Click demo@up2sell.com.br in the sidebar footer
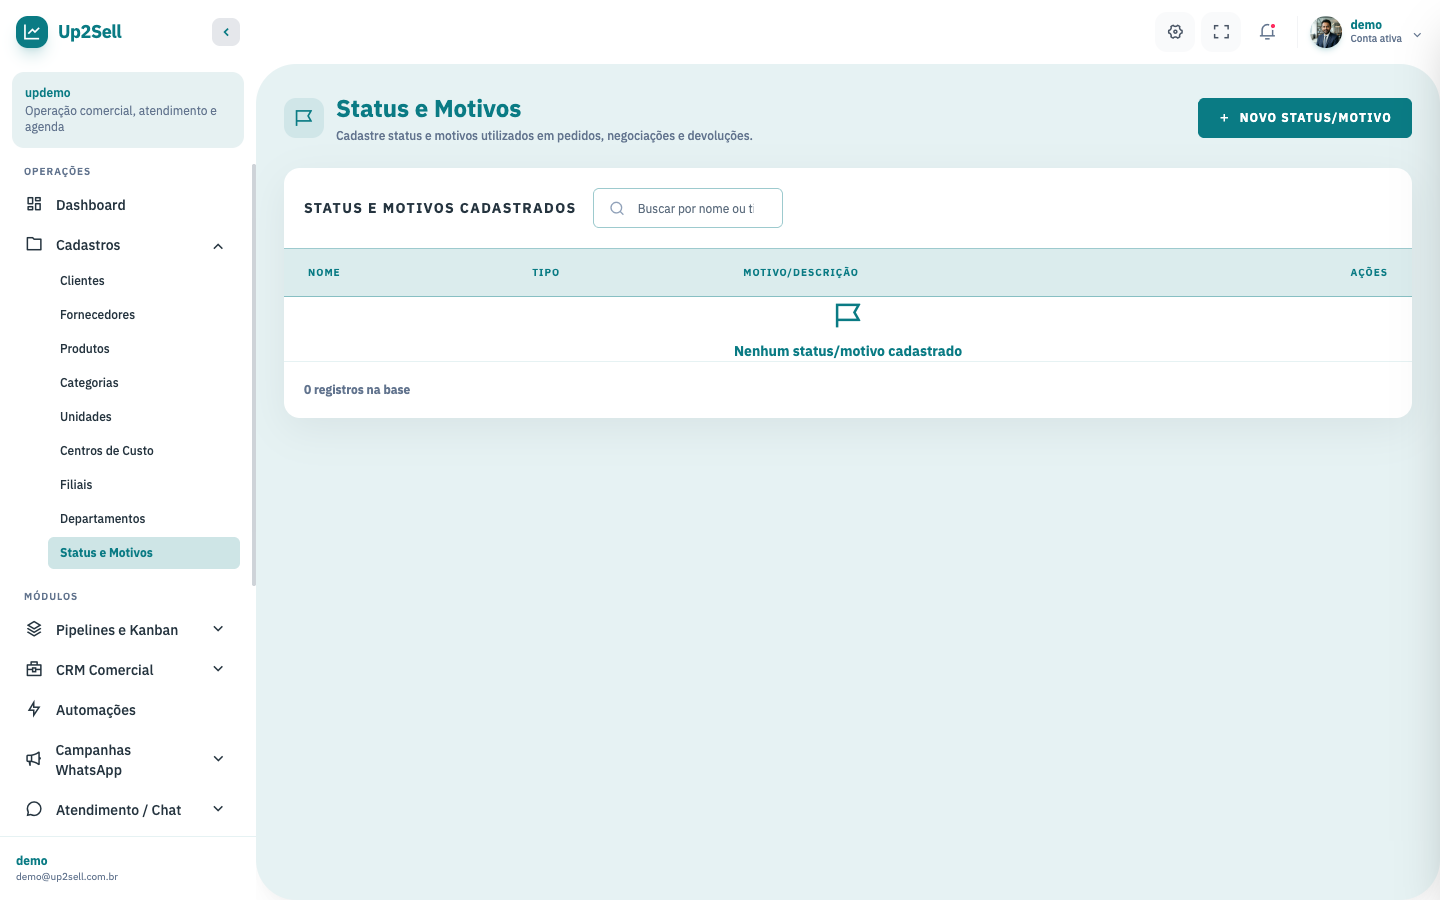Image resolution: width=1440 pixels, height=900 pixels. pos(67,877)
